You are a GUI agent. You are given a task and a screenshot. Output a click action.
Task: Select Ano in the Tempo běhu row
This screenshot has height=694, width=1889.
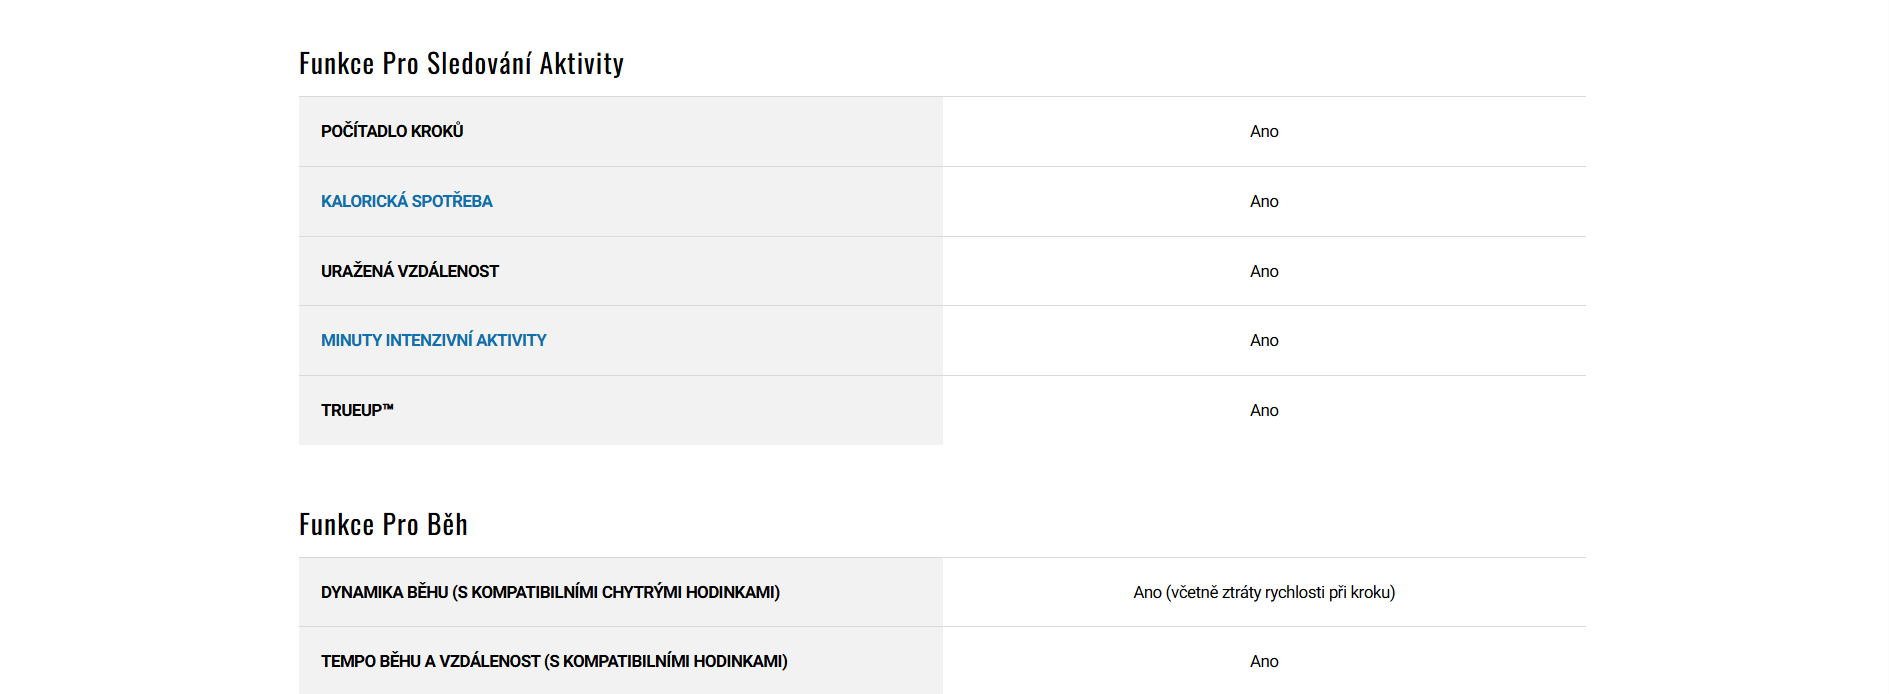click(1264, 661)
